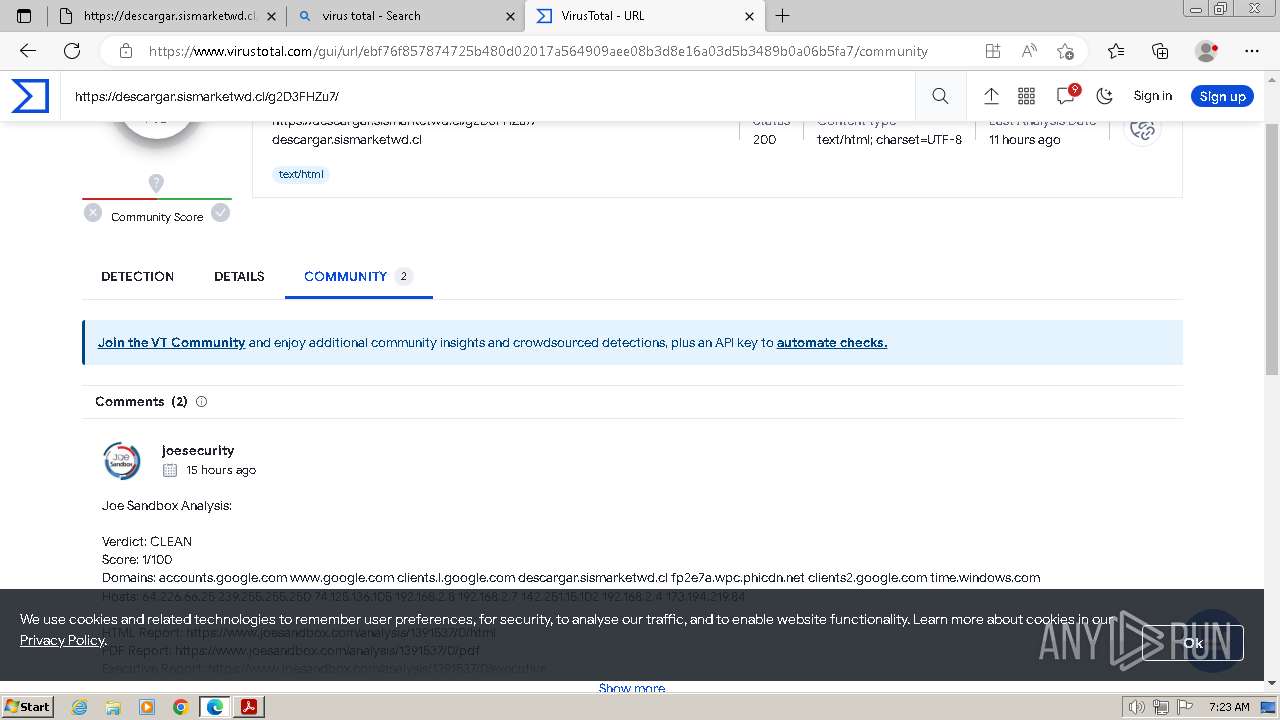Launch Internet Explorer from taskbar

(x=80, y=707)
